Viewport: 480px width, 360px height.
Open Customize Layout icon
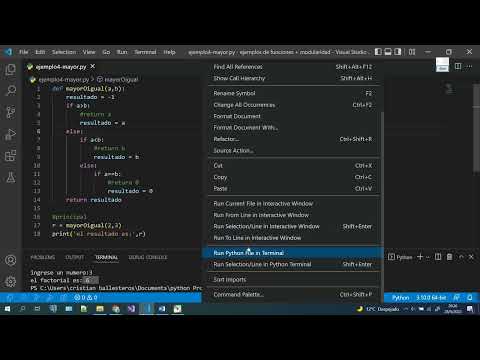point(412,52)
